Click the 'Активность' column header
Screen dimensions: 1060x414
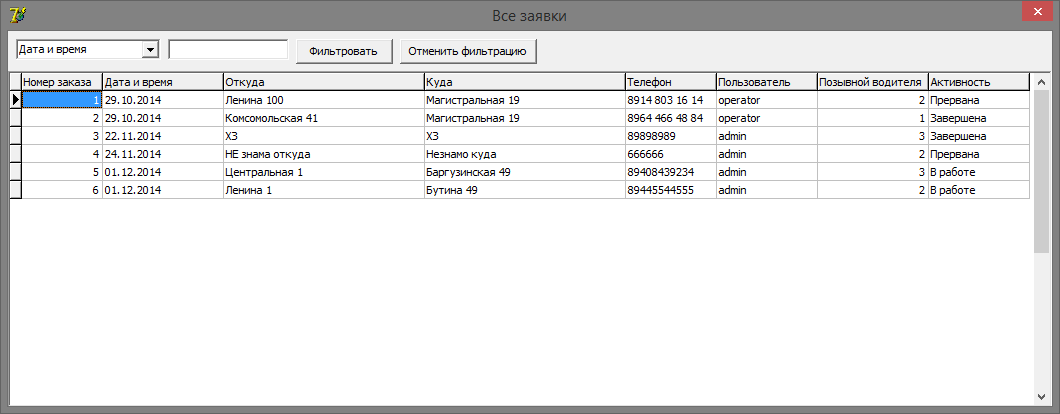[979, 82]
